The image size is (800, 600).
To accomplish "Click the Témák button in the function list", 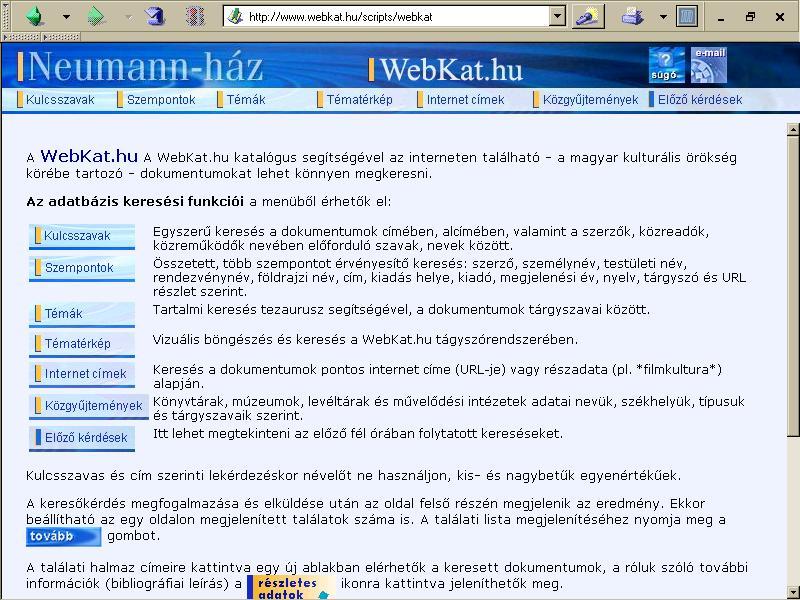I will click(x=82, y=314).
